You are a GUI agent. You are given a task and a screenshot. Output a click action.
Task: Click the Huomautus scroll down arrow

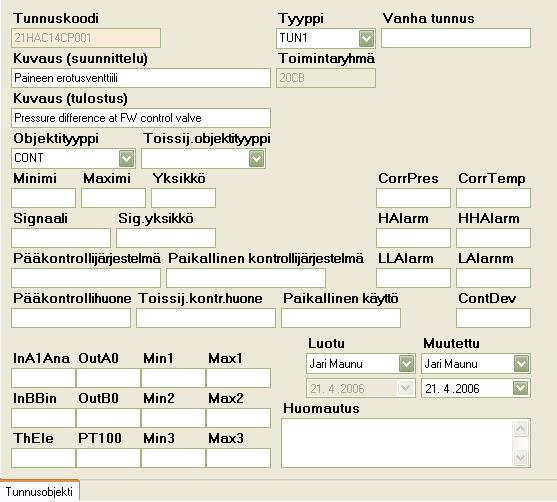(x=521, y=457)
